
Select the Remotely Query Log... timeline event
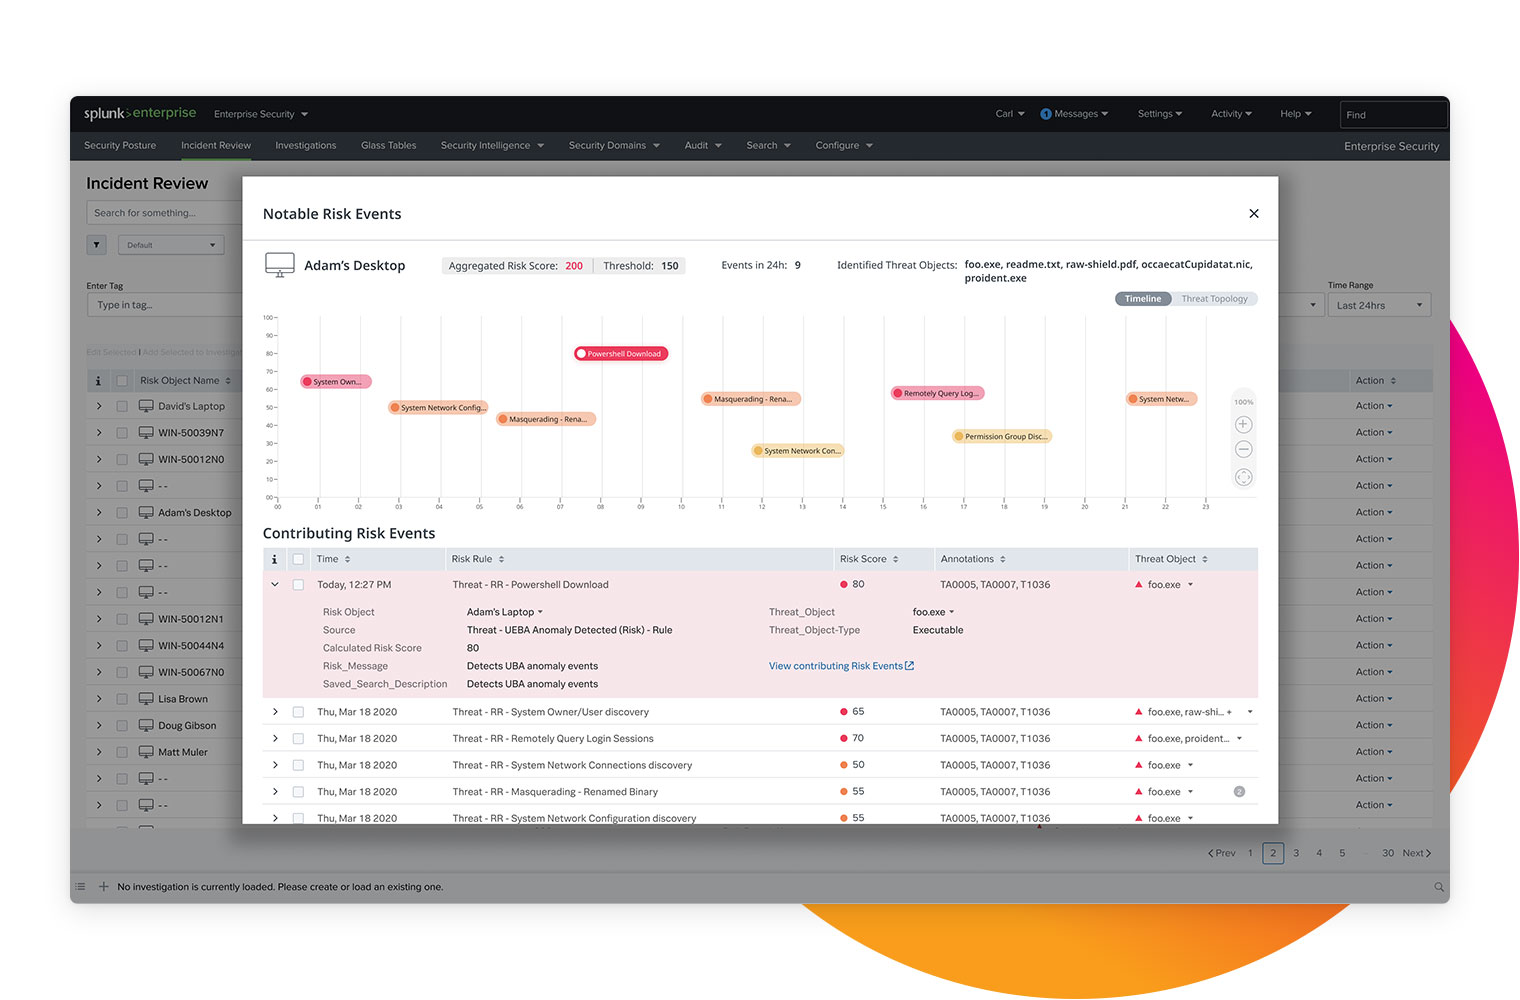point(938,394)
